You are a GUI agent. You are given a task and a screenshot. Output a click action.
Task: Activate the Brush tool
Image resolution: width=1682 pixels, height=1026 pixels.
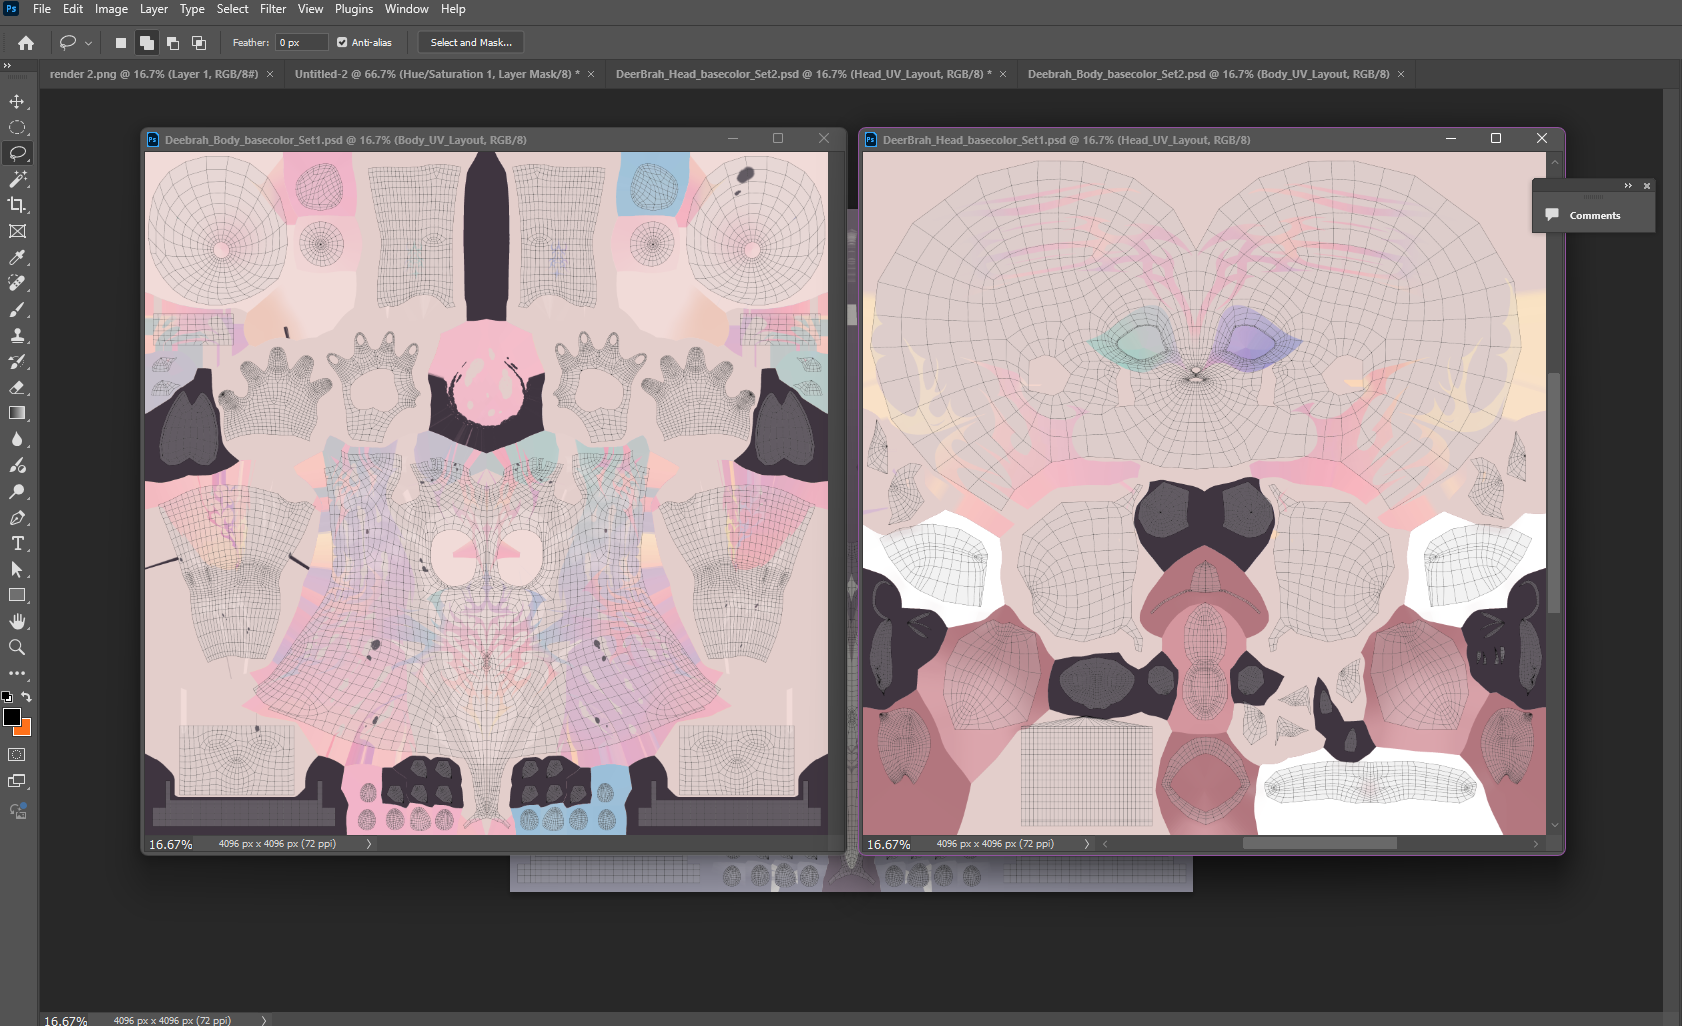click(x=17, y=309)
